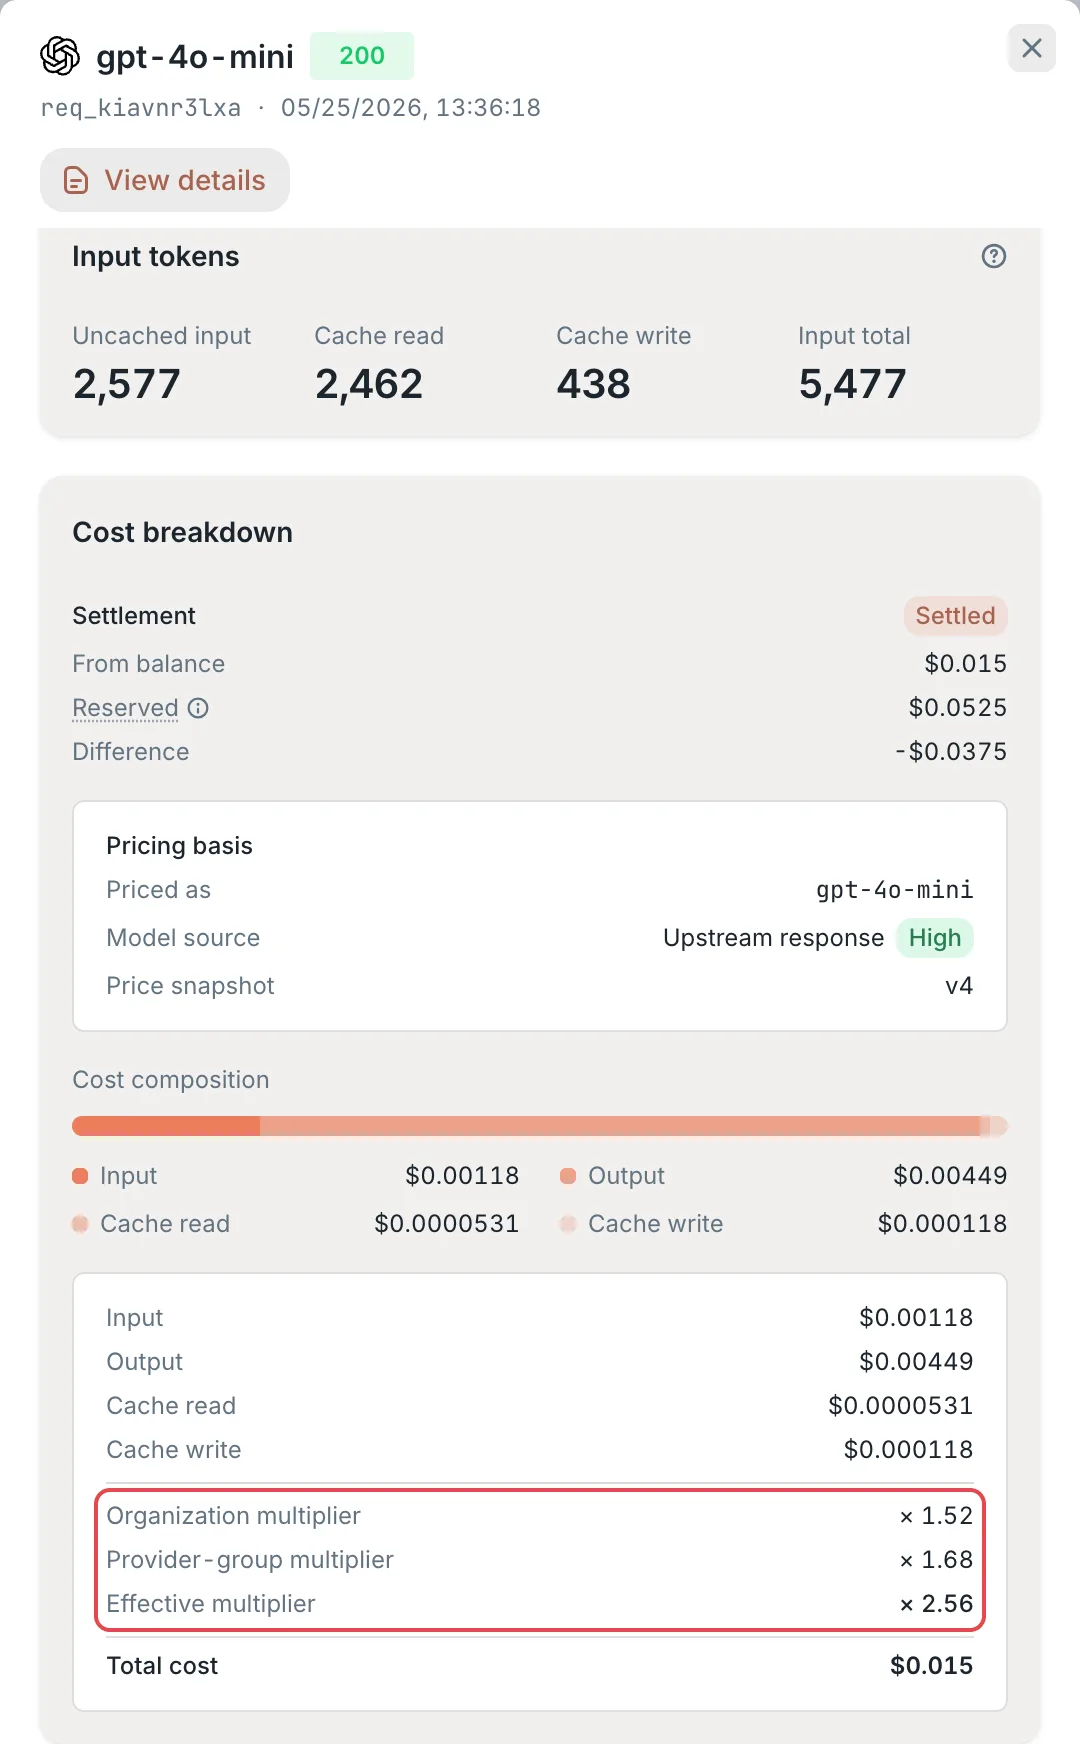Click the Effective multiplier value × 2.56
Image resolution: width=1080 pixels, height=1744 pixels.
936,1604
